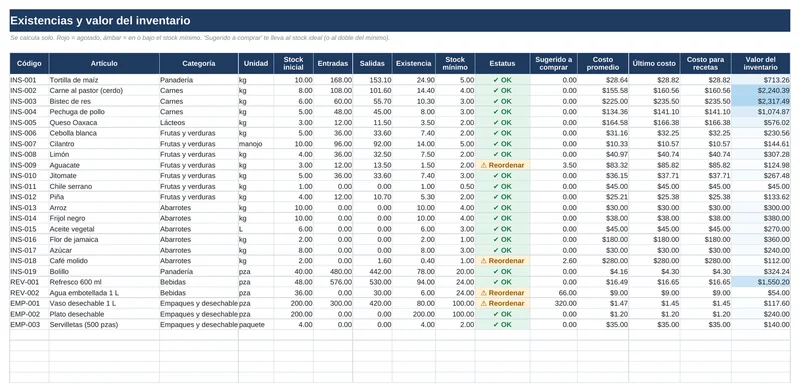Select the Existencia column header
Image resolution: width=800 pixels, height=392 pixels.
[x=413, y=64]
